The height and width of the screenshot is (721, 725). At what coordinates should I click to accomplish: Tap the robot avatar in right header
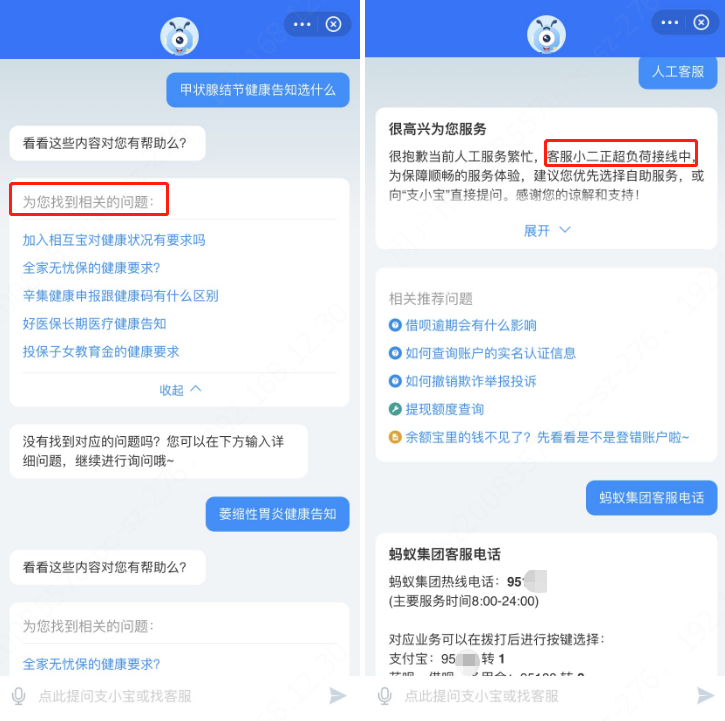click(x=547, y=34)
